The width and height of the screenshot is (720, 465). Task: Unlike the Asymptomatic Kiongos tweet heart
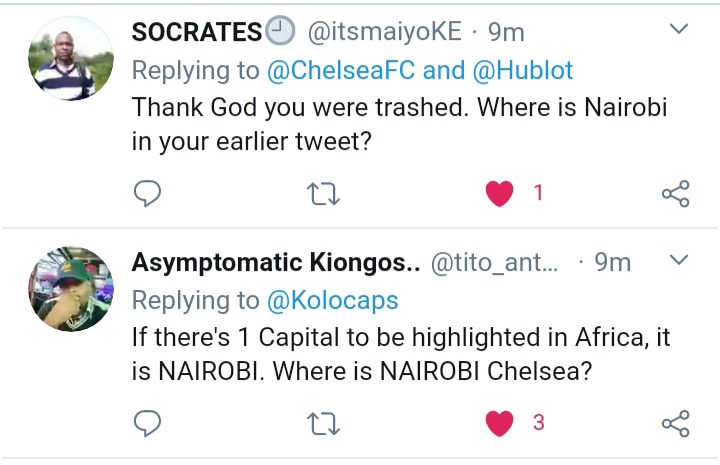[x=499, y=422]
